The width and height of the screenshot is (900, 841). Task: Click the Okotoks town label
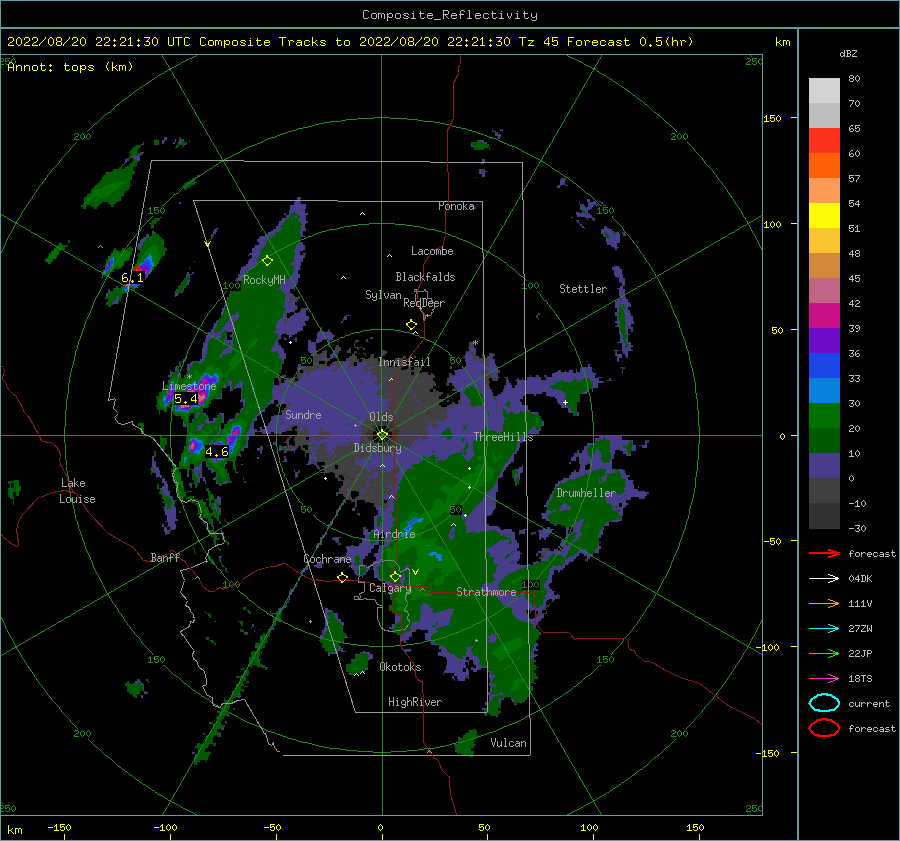point(400,667)
